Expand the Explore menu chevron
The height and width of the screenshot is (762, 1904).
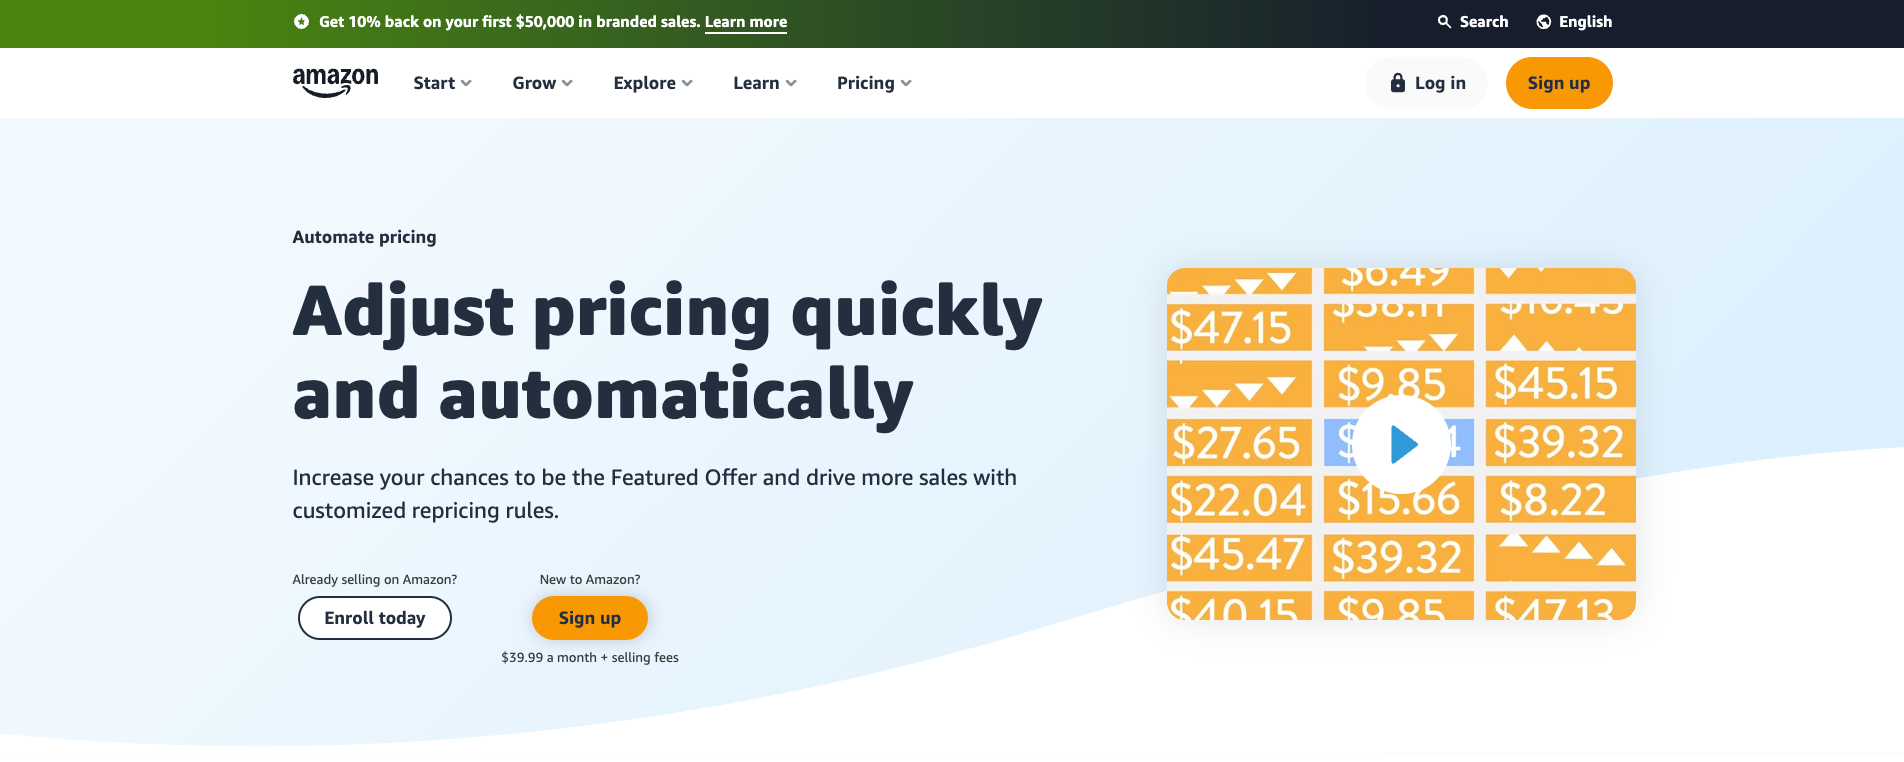pos(687,83)
